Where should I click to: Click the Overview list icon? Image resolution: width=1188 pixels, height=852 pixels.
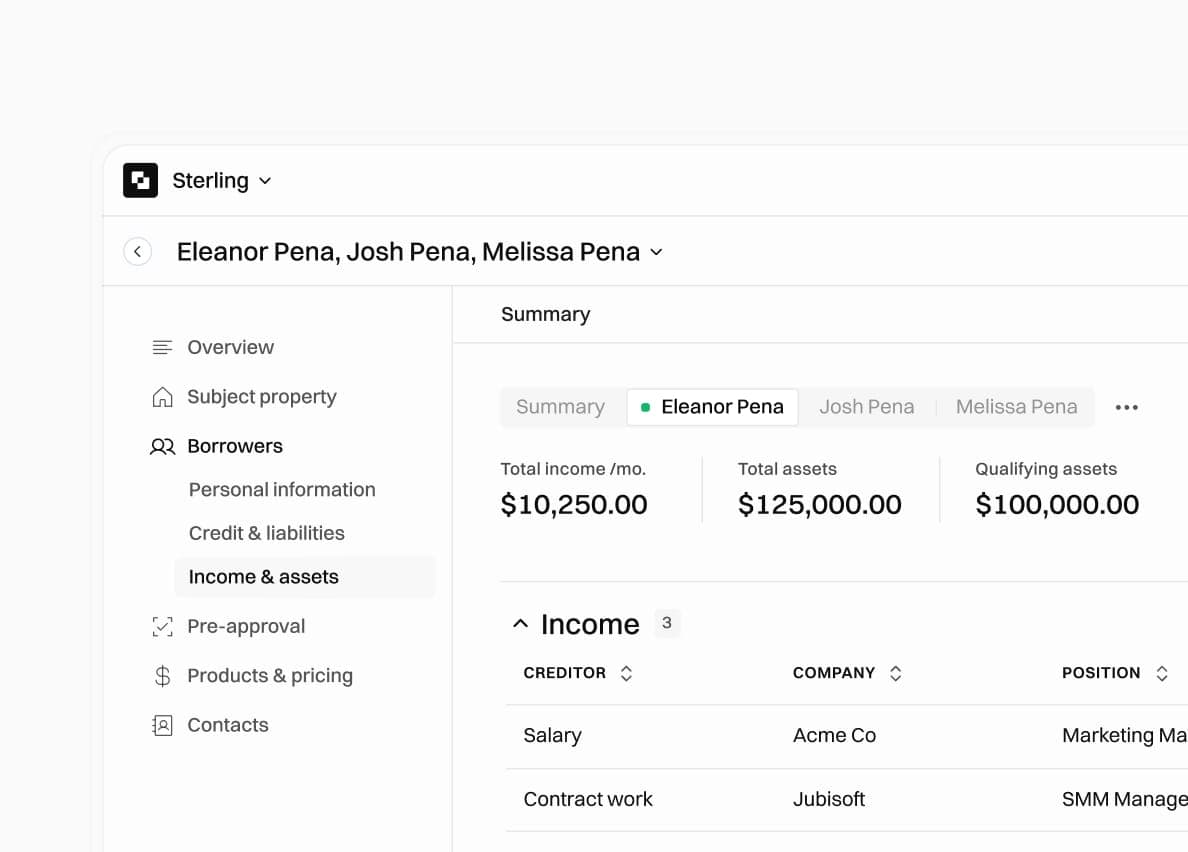pos(162,347)
